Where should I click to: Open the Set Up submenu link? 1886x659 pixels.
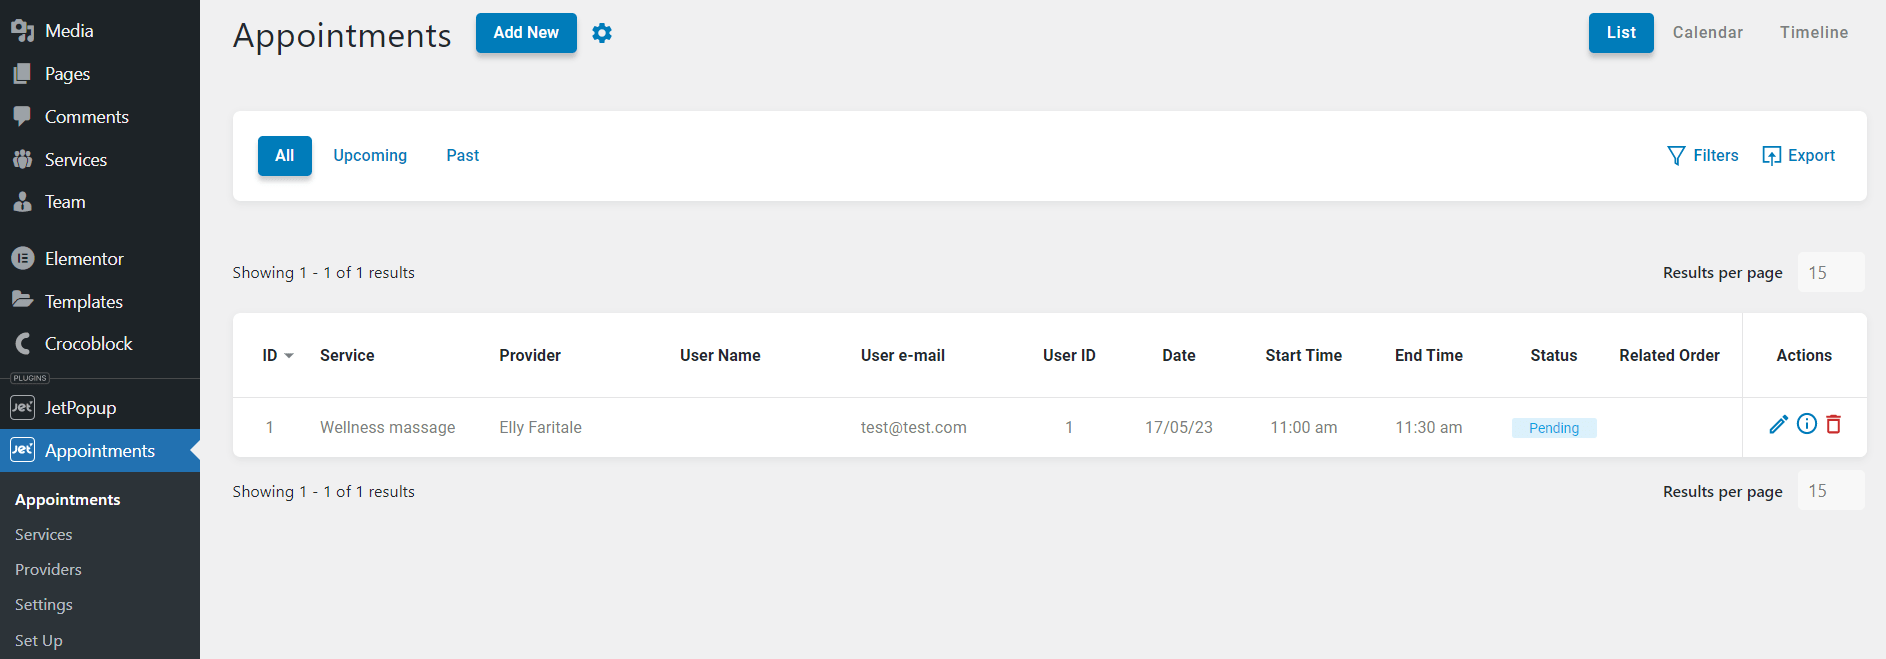39,641
